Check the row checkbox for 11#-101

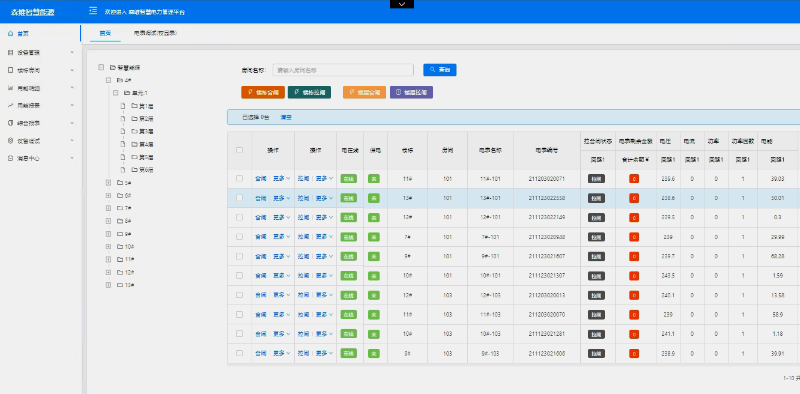[239, 179]
